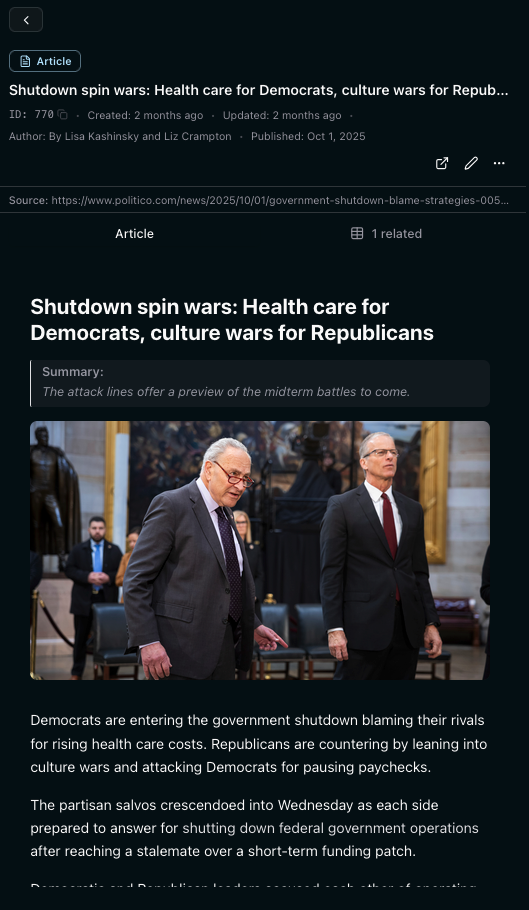The image size is (529, 910).
Task: Open the 1 related tab label
Action: pos(397,234)
